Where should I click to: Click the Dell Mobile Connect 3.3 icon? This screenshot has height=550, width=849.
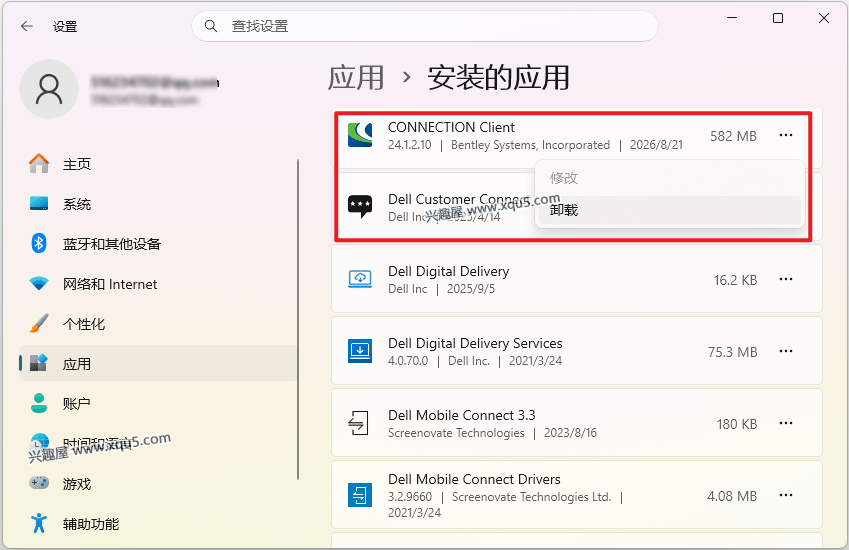359,423
